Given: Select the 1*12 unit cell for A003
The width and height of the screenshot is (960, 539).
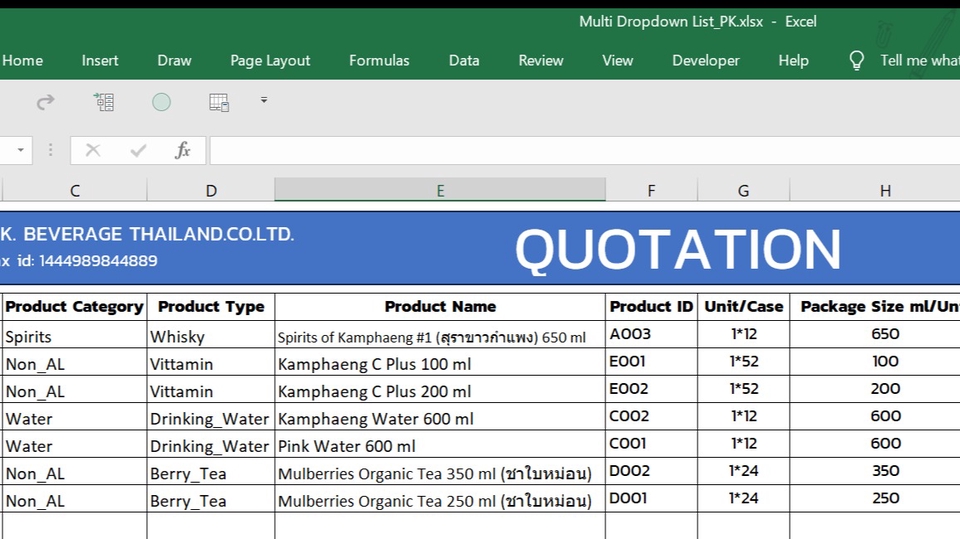Looking at the screenshot, I should (x=743, y=334).
